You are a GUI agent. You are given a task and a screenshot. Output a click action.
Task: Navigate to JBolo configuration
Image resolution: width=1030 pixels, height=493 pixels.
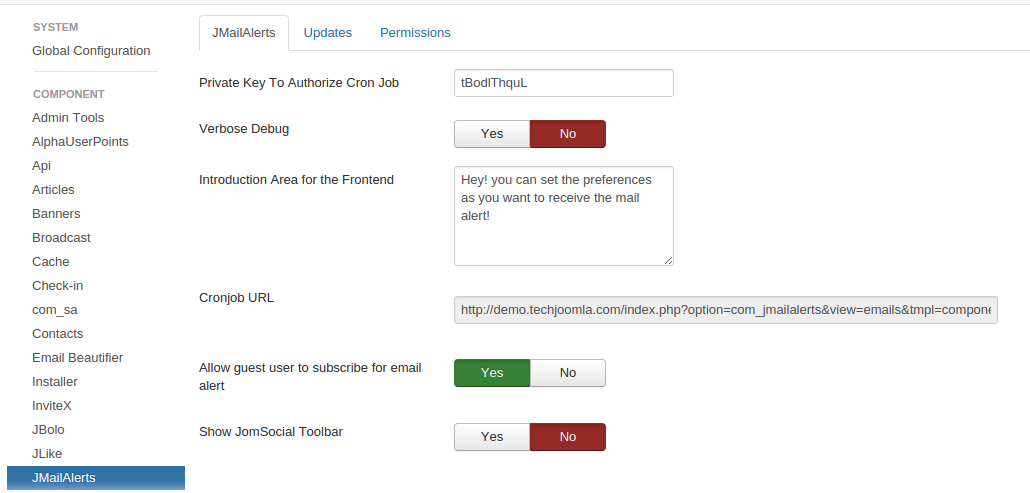[x=48, y=430]
